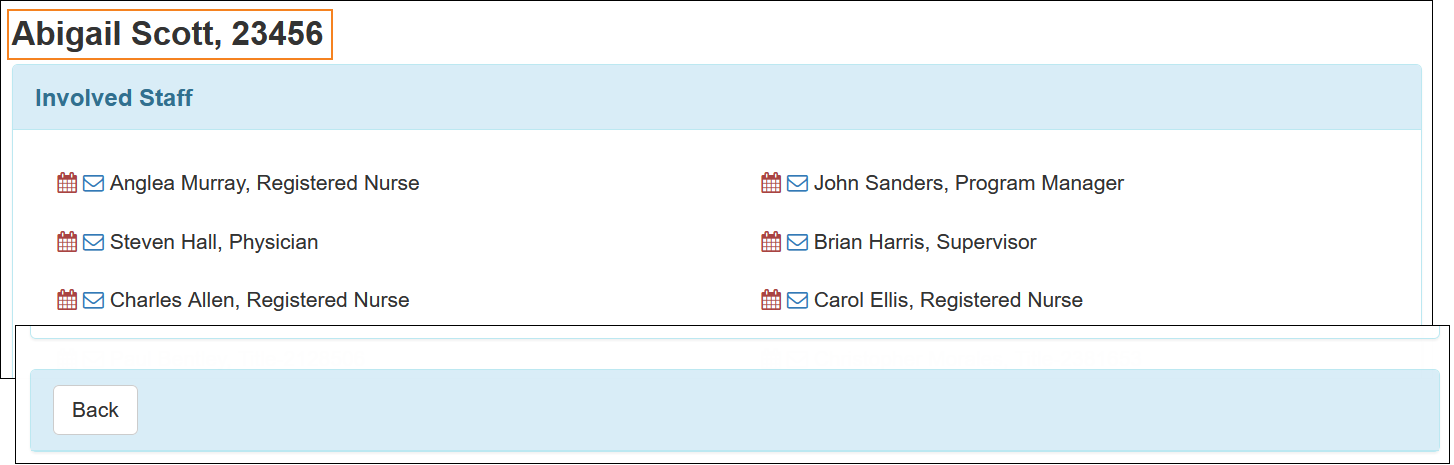Open John Sanders' calendar icon

[x=771, y=183]
